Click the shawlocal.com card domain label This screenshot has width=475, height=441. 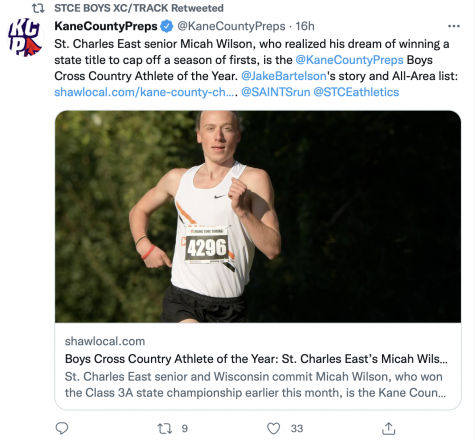click(x=105, y=341)
